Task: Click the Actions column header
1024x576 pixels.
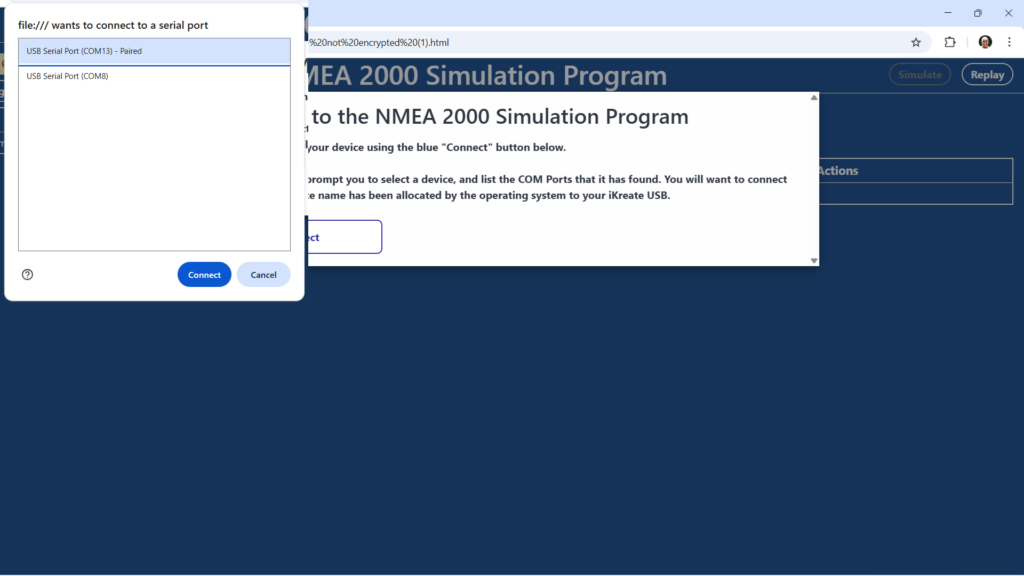Action: [x=838, y=171]
